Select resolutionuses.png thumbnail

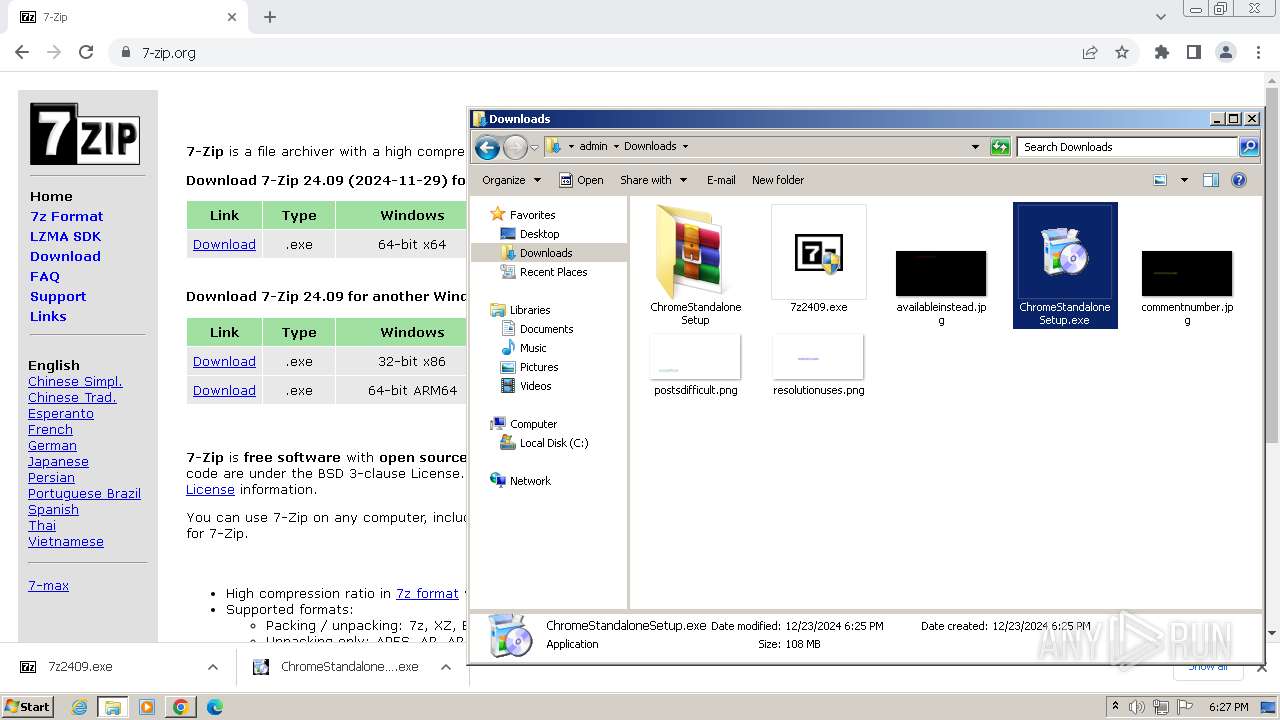coord(818,357)
